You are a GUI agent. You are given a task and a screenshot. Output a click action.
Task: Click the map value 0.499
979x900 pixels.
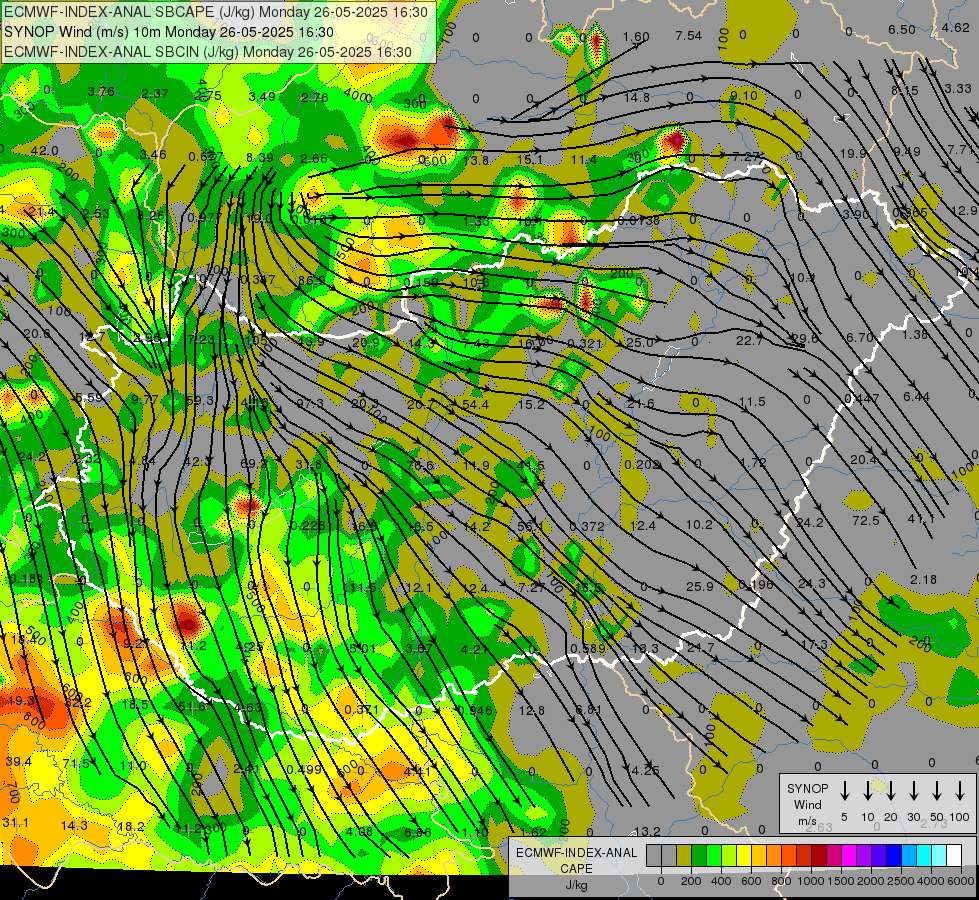pyautogui.click(x=304, y=769)
